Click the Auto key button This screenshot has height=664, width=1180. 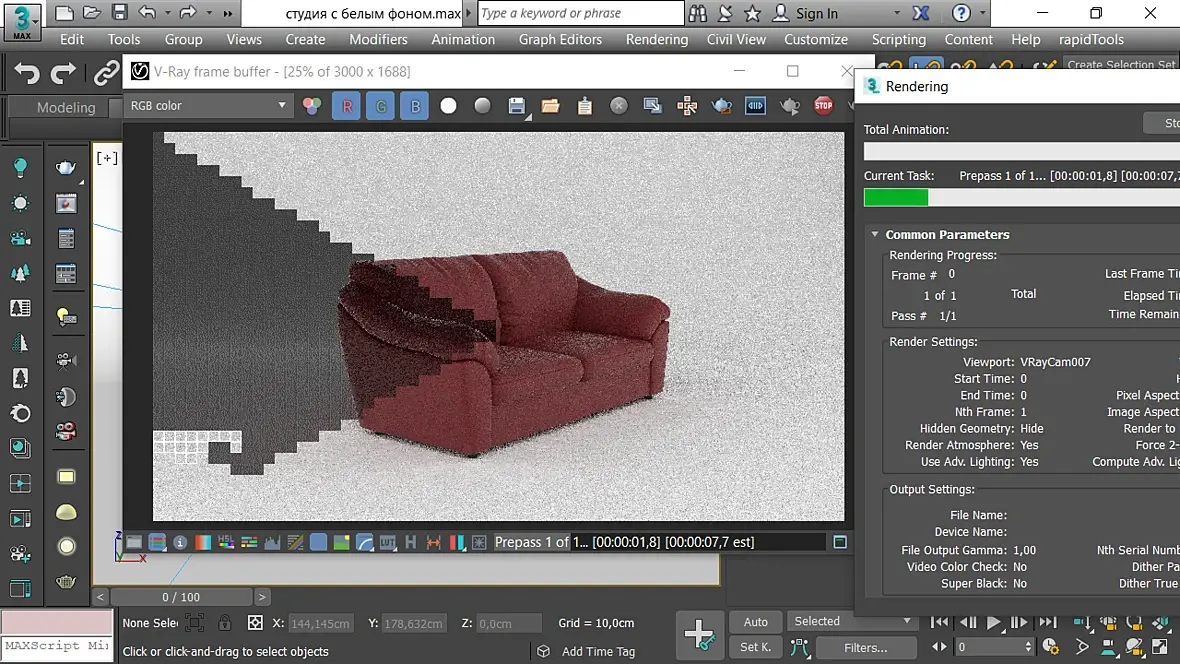coord(755,622)
